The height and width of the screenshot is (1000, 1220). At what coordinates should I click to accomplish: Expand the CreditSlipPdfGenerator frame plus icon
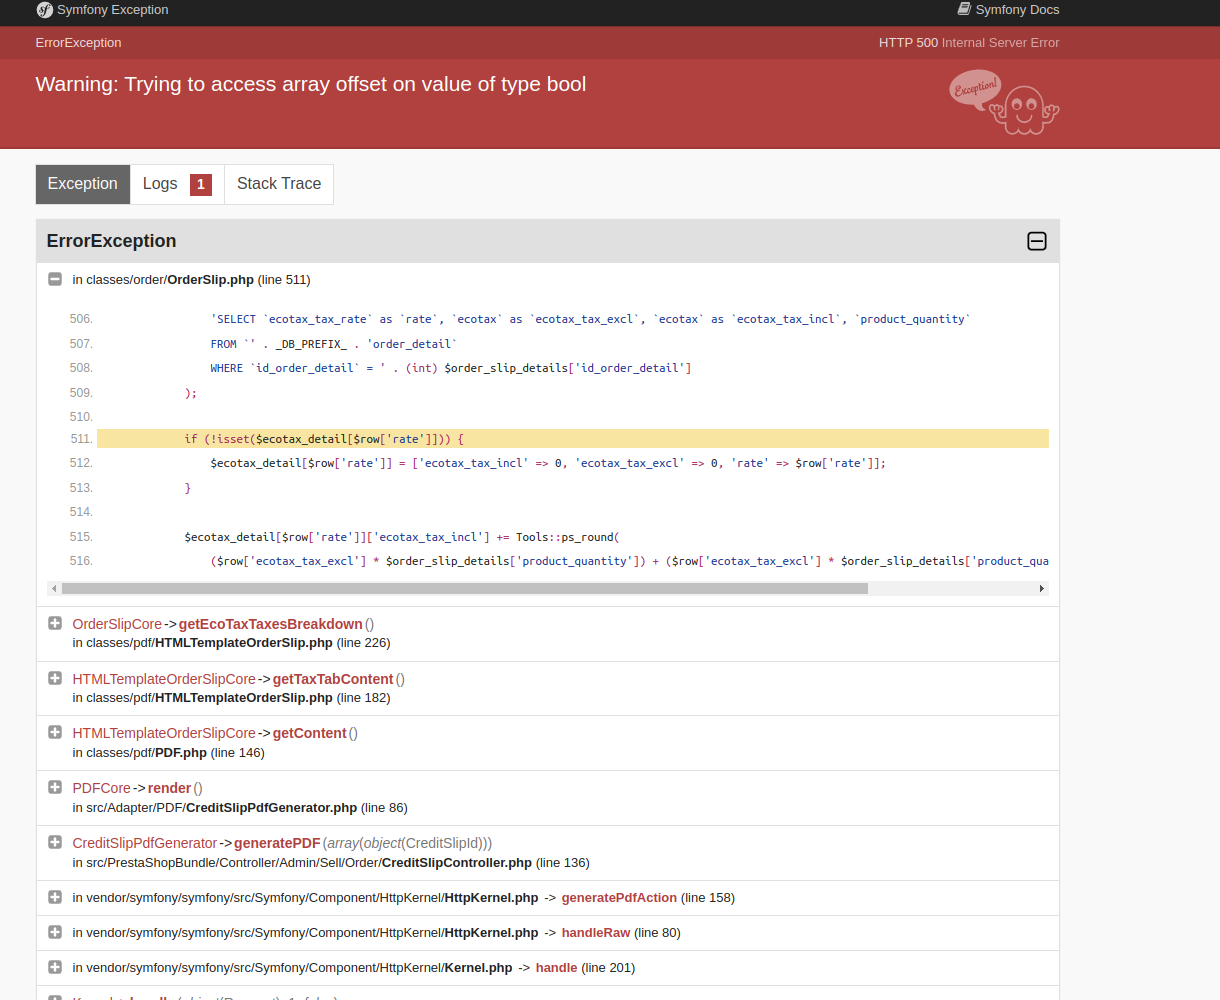click(54, 842)
